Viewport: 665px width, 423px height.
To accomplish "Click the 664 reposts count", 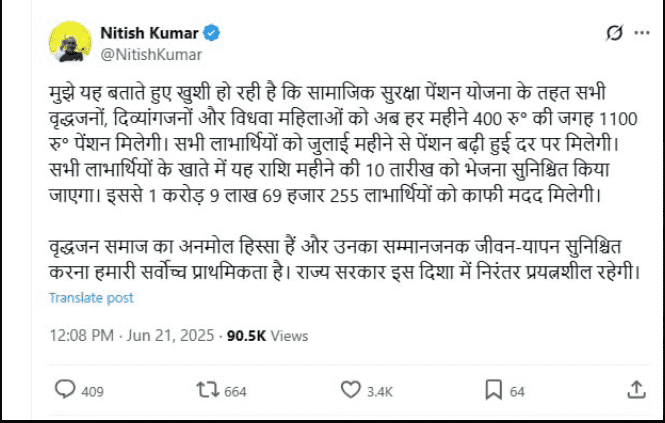I will [235, 391].
